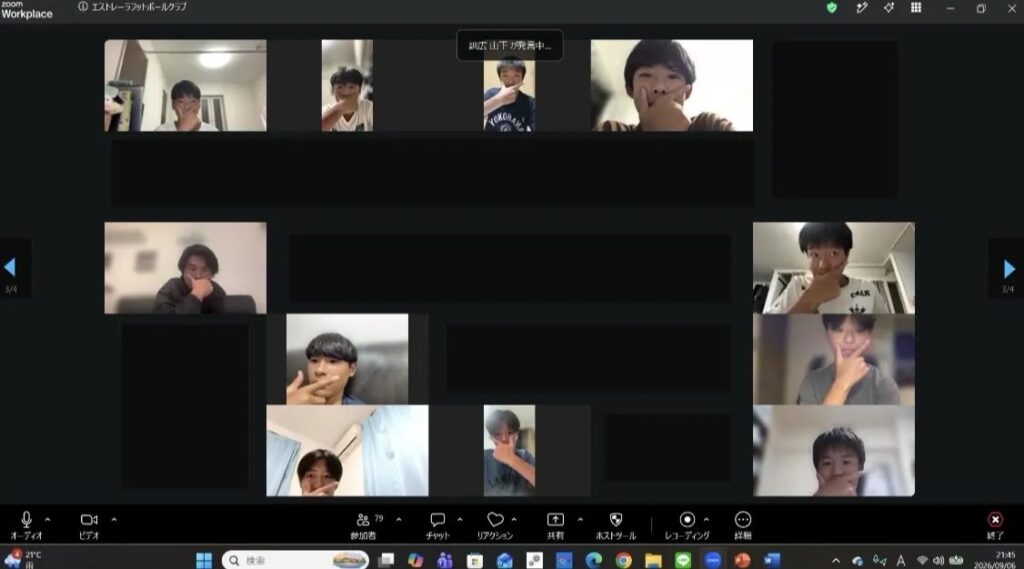The height and width of the screenshot is (569, 1024).
Task: Open the Chat panel
Action: 438,525
